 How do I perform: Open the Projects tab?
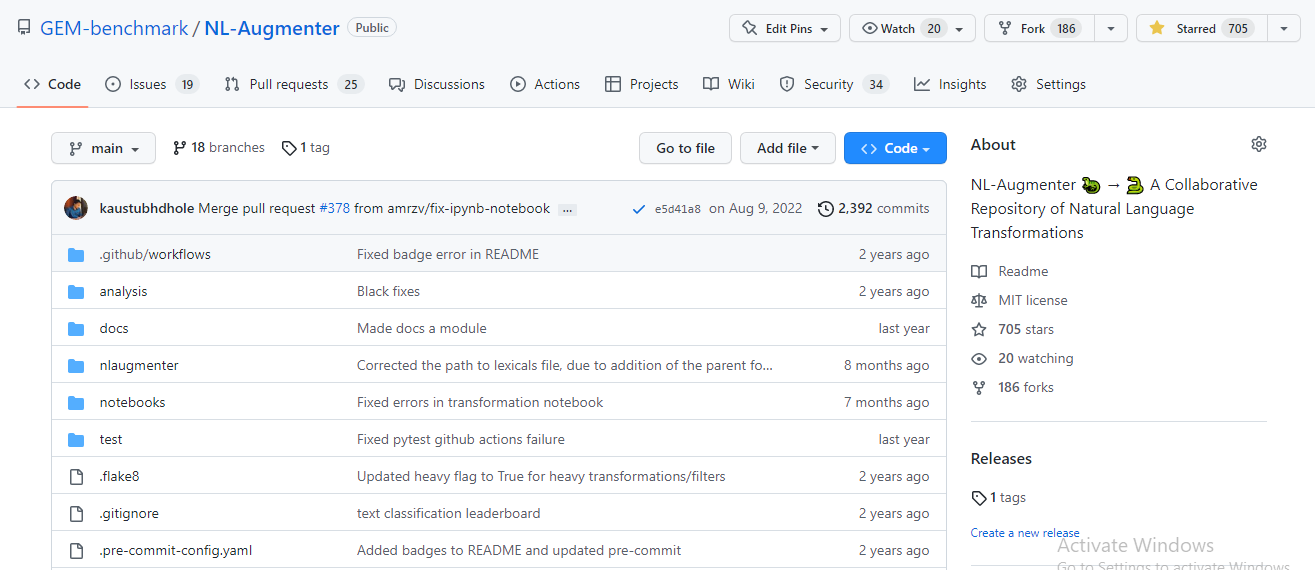(x=642, y=84)
